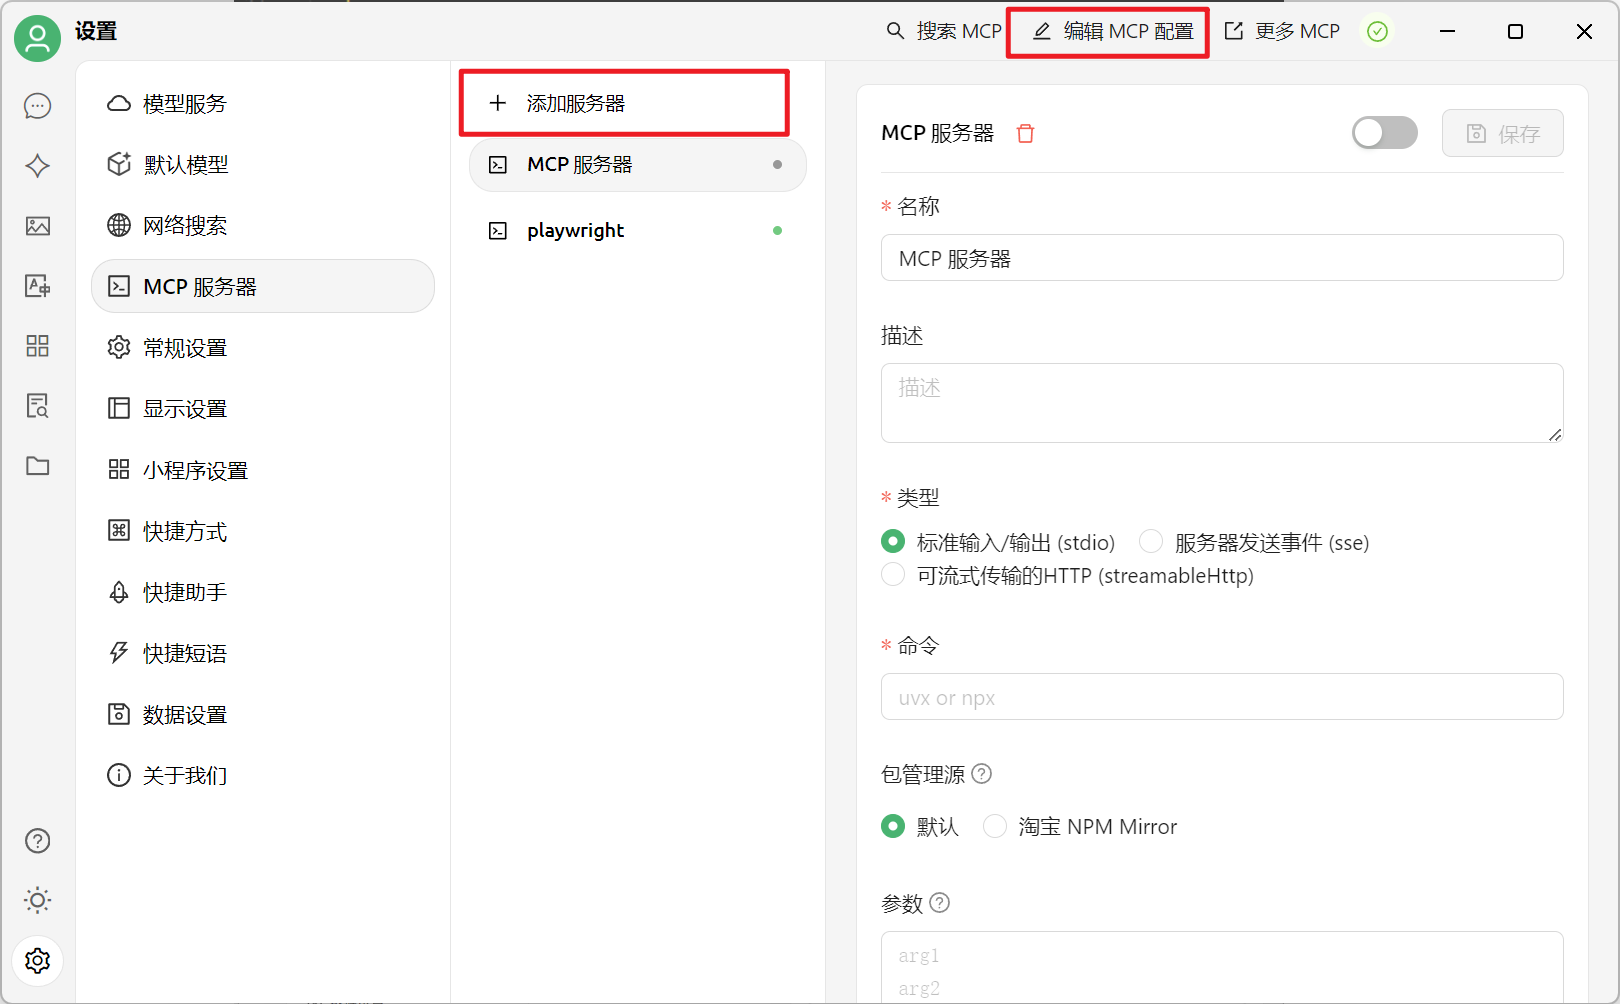
Task: Open the files folder sidebar icon
Action: (38, 466)
